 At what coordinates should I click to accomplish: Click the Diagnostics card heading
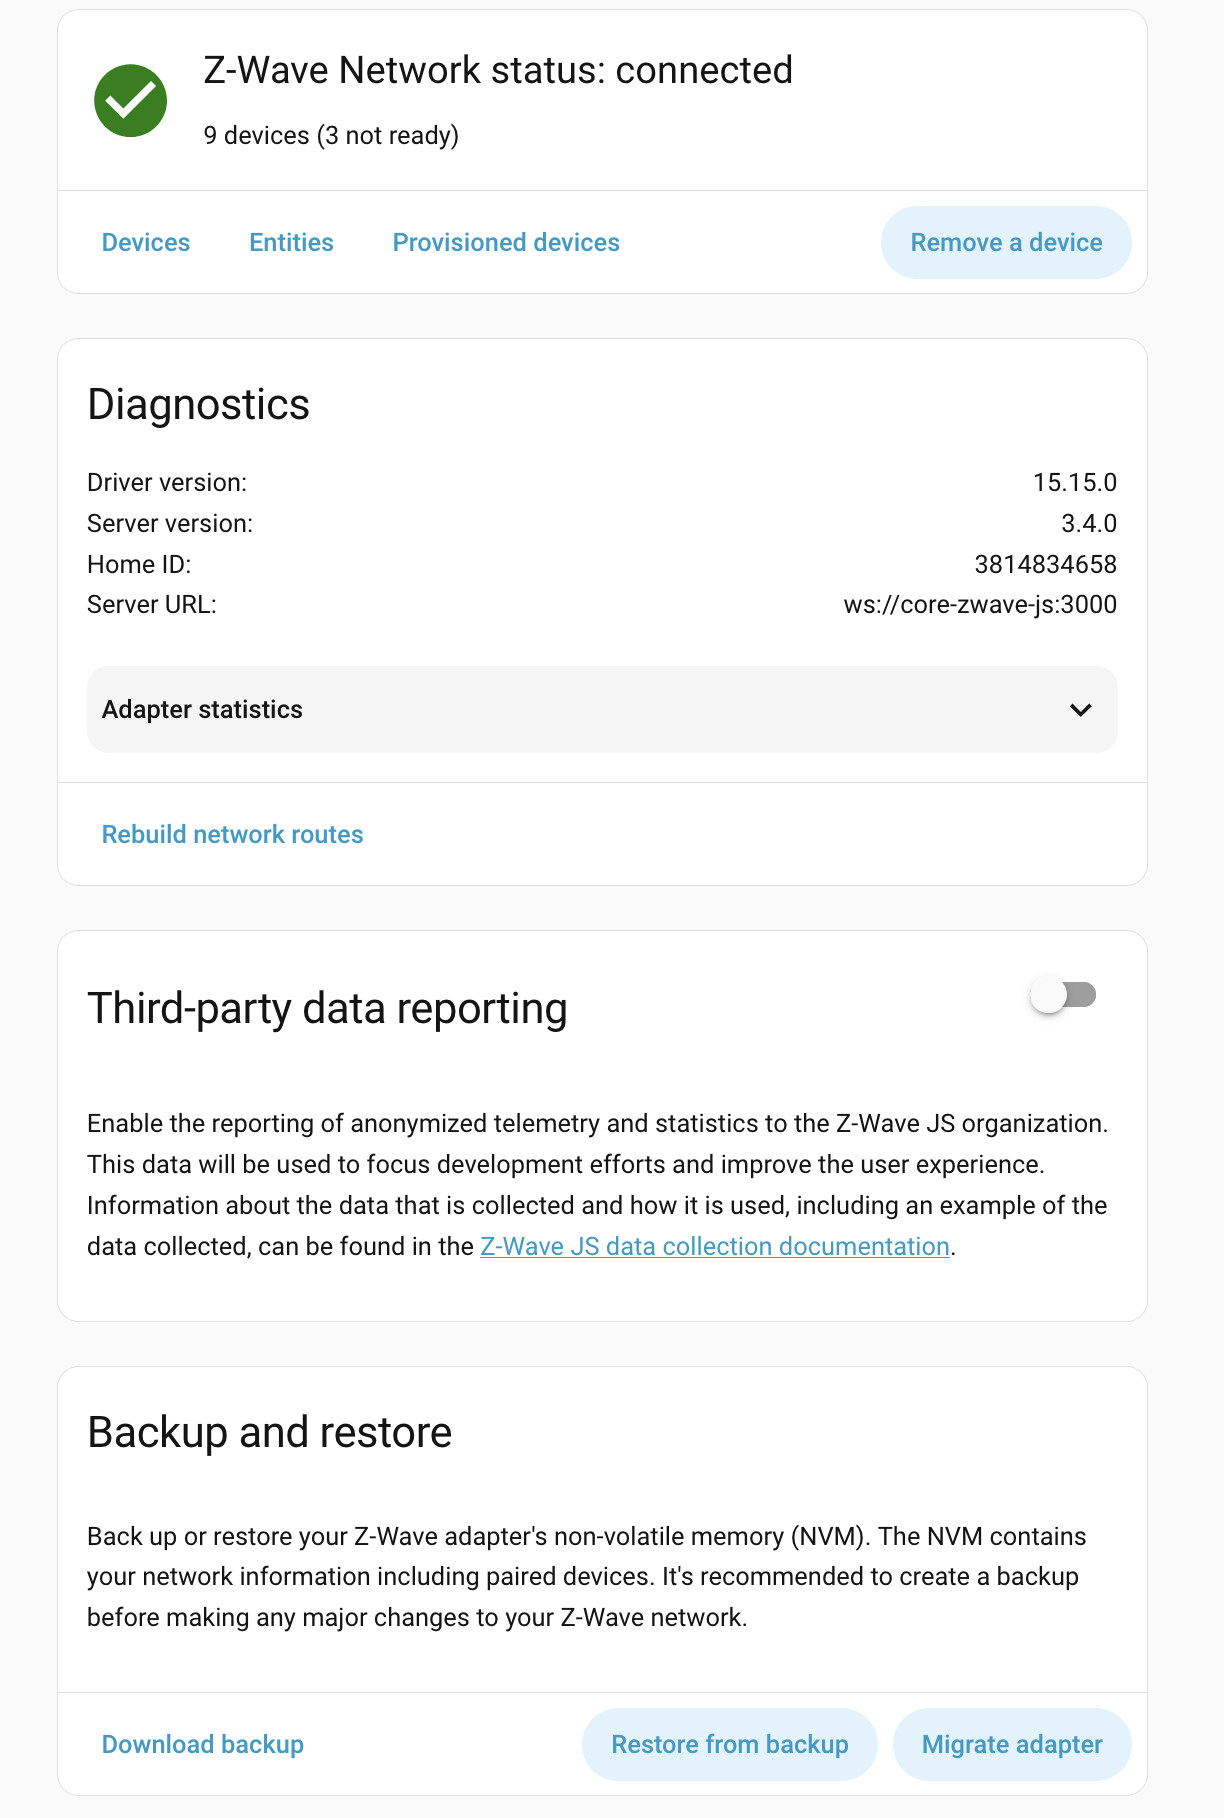199,405
